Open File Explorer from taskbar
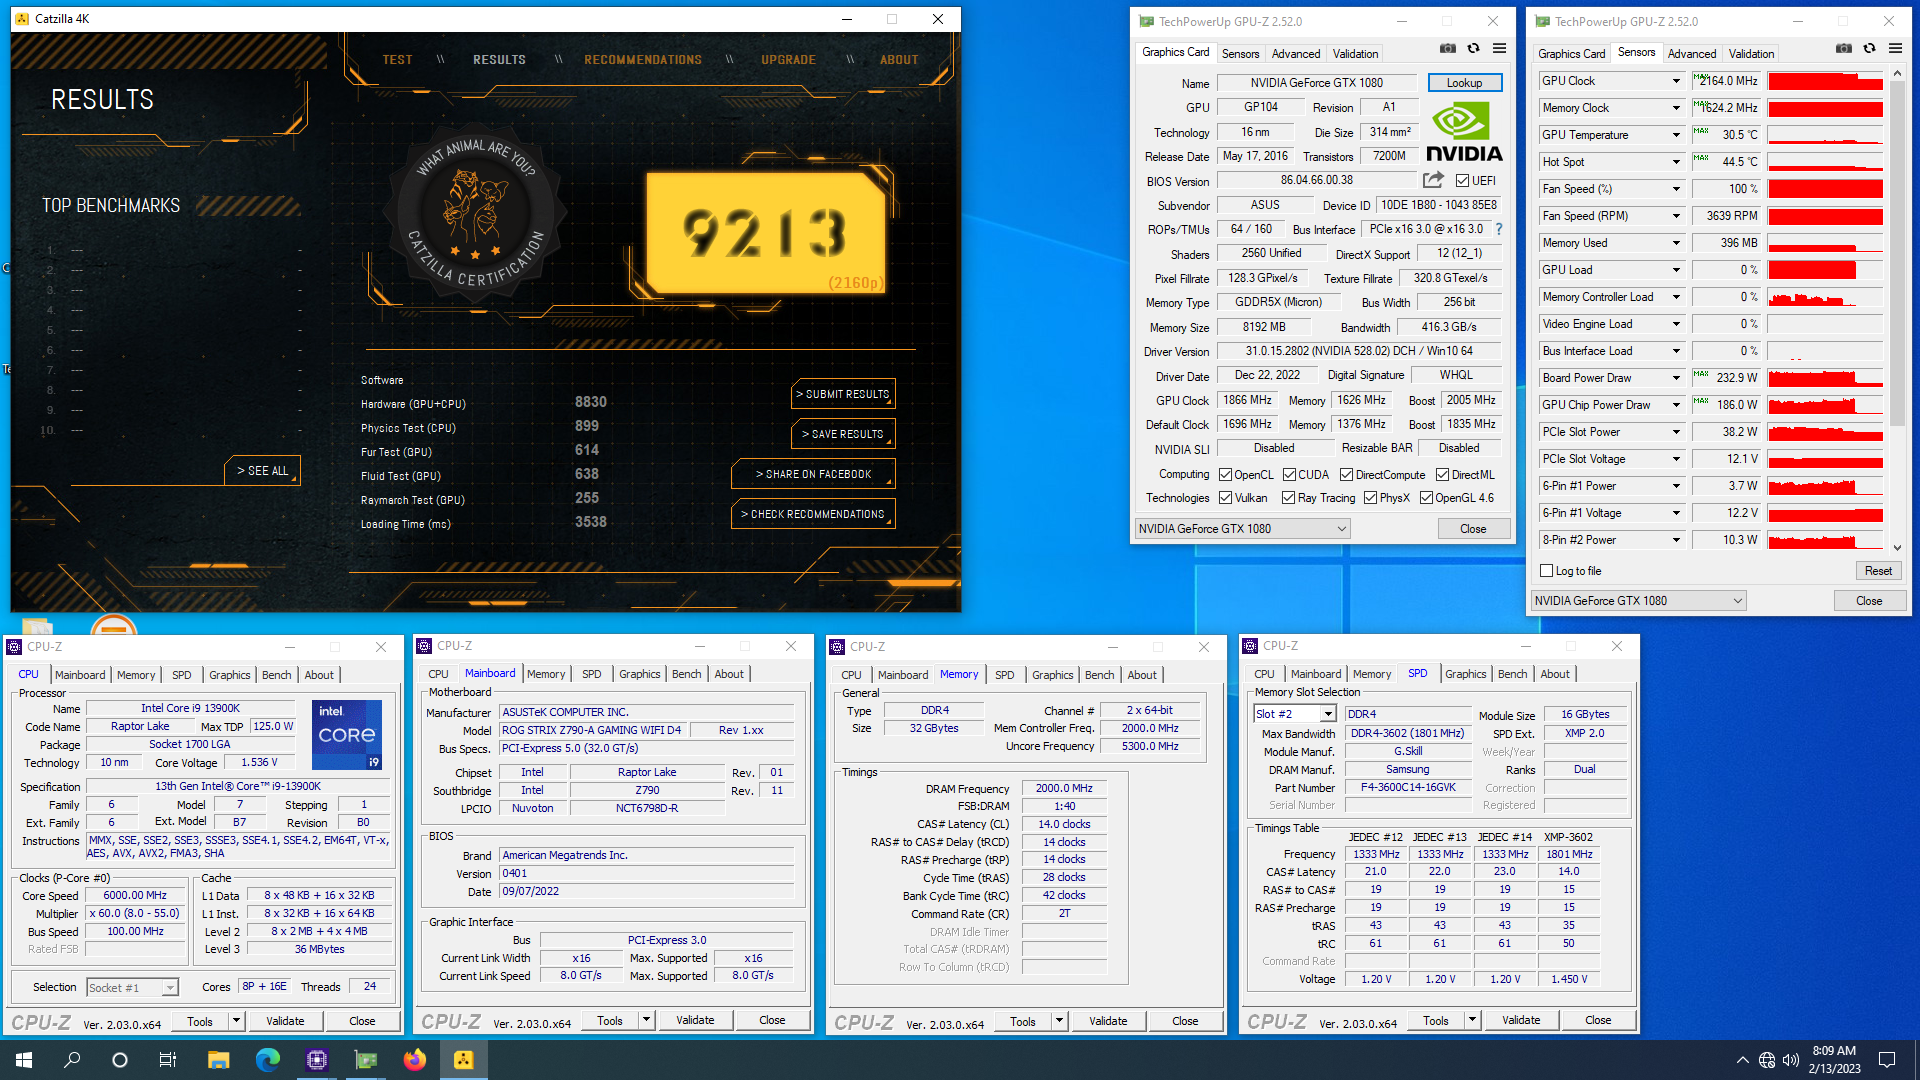Screen dimensions: 1920x1080 pyautogui.click(x=219, y=1060)
